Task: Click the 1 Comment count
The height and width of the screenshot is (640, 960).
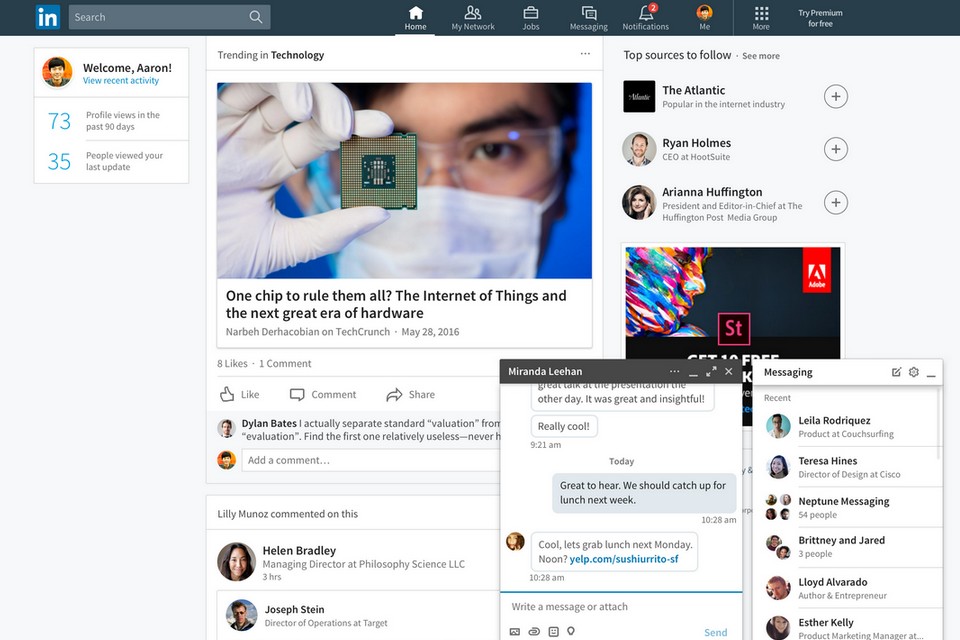Action: (x=285, y=363)
